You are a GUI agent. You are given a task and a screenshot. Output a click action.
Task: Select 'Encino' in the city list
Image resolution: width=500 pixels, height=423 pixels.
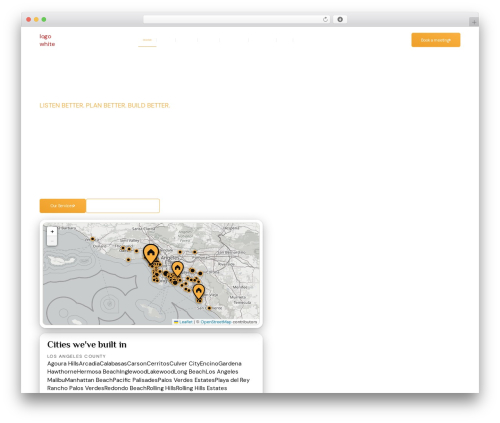[x=209, y=364]
